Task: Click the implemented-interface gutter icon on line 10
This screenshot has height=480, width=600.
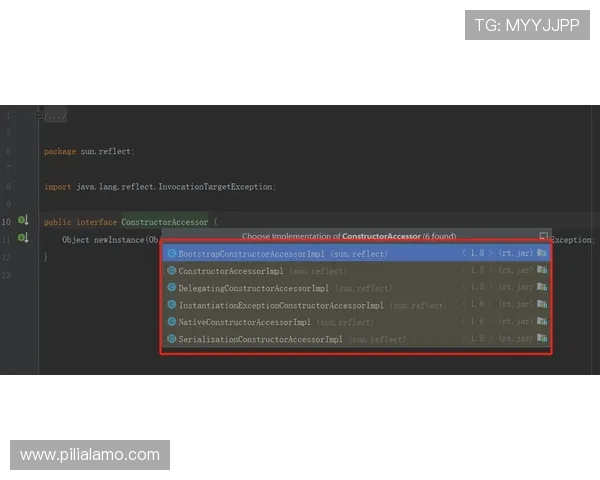Action: click(23, 220)
